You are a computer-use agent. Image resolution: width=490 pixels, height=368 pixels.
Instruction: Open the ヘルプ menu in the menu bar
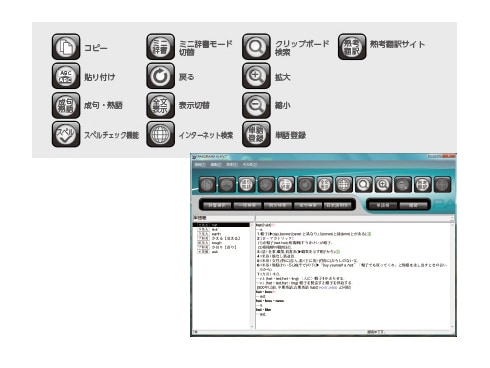(249, 165)
